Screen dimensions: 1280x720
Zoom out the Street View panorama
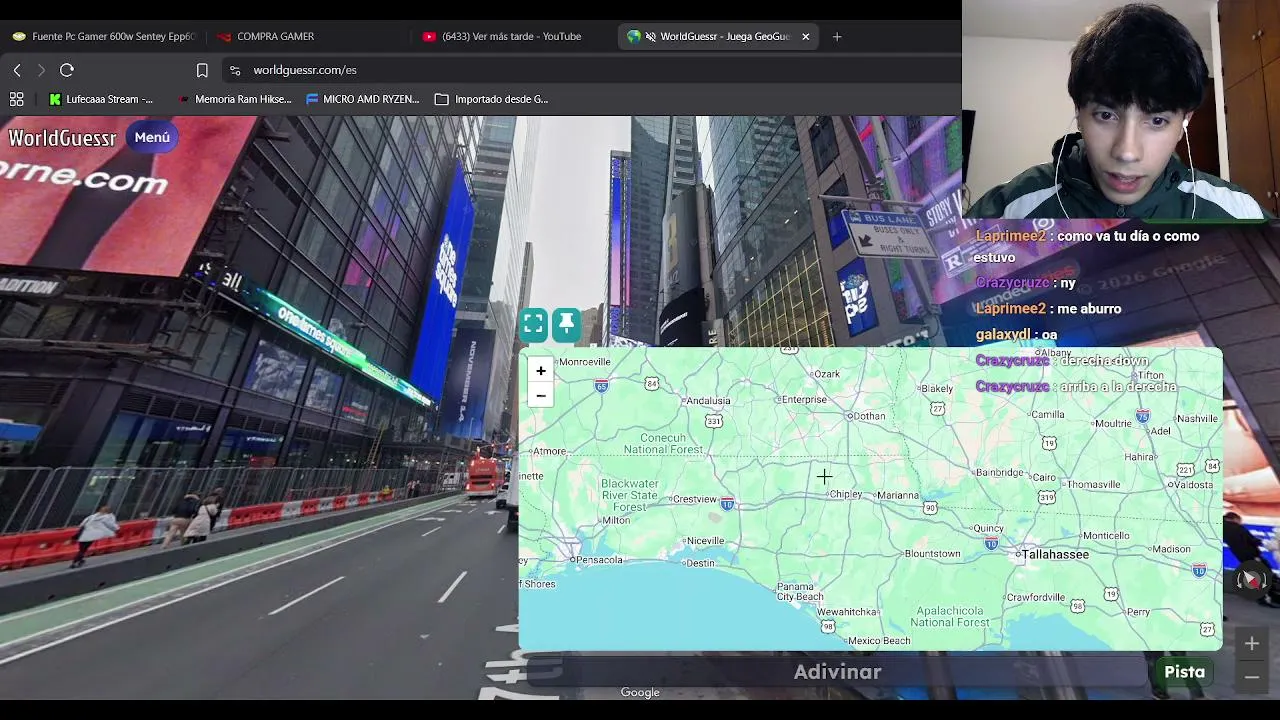click(x=1252, y=677)
